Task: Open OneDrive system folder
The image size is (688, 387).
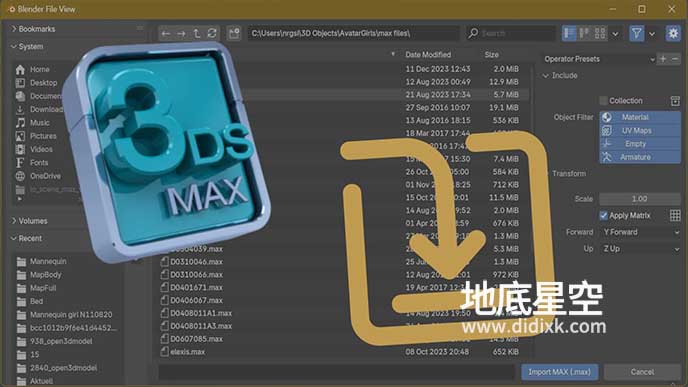Action: click(x=39, y=176)
